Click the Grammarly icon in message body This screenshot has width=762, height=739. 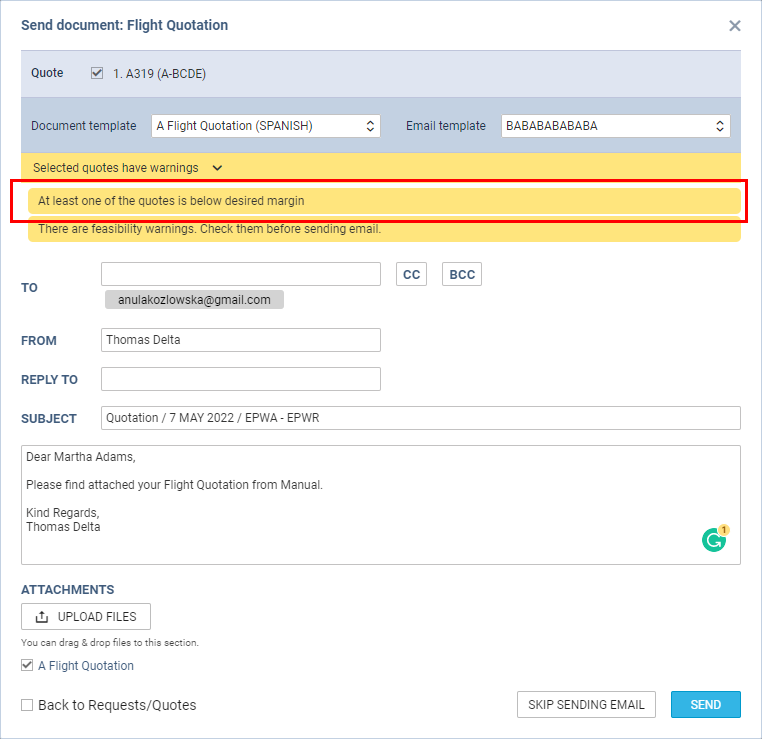[x=714, y=539]
